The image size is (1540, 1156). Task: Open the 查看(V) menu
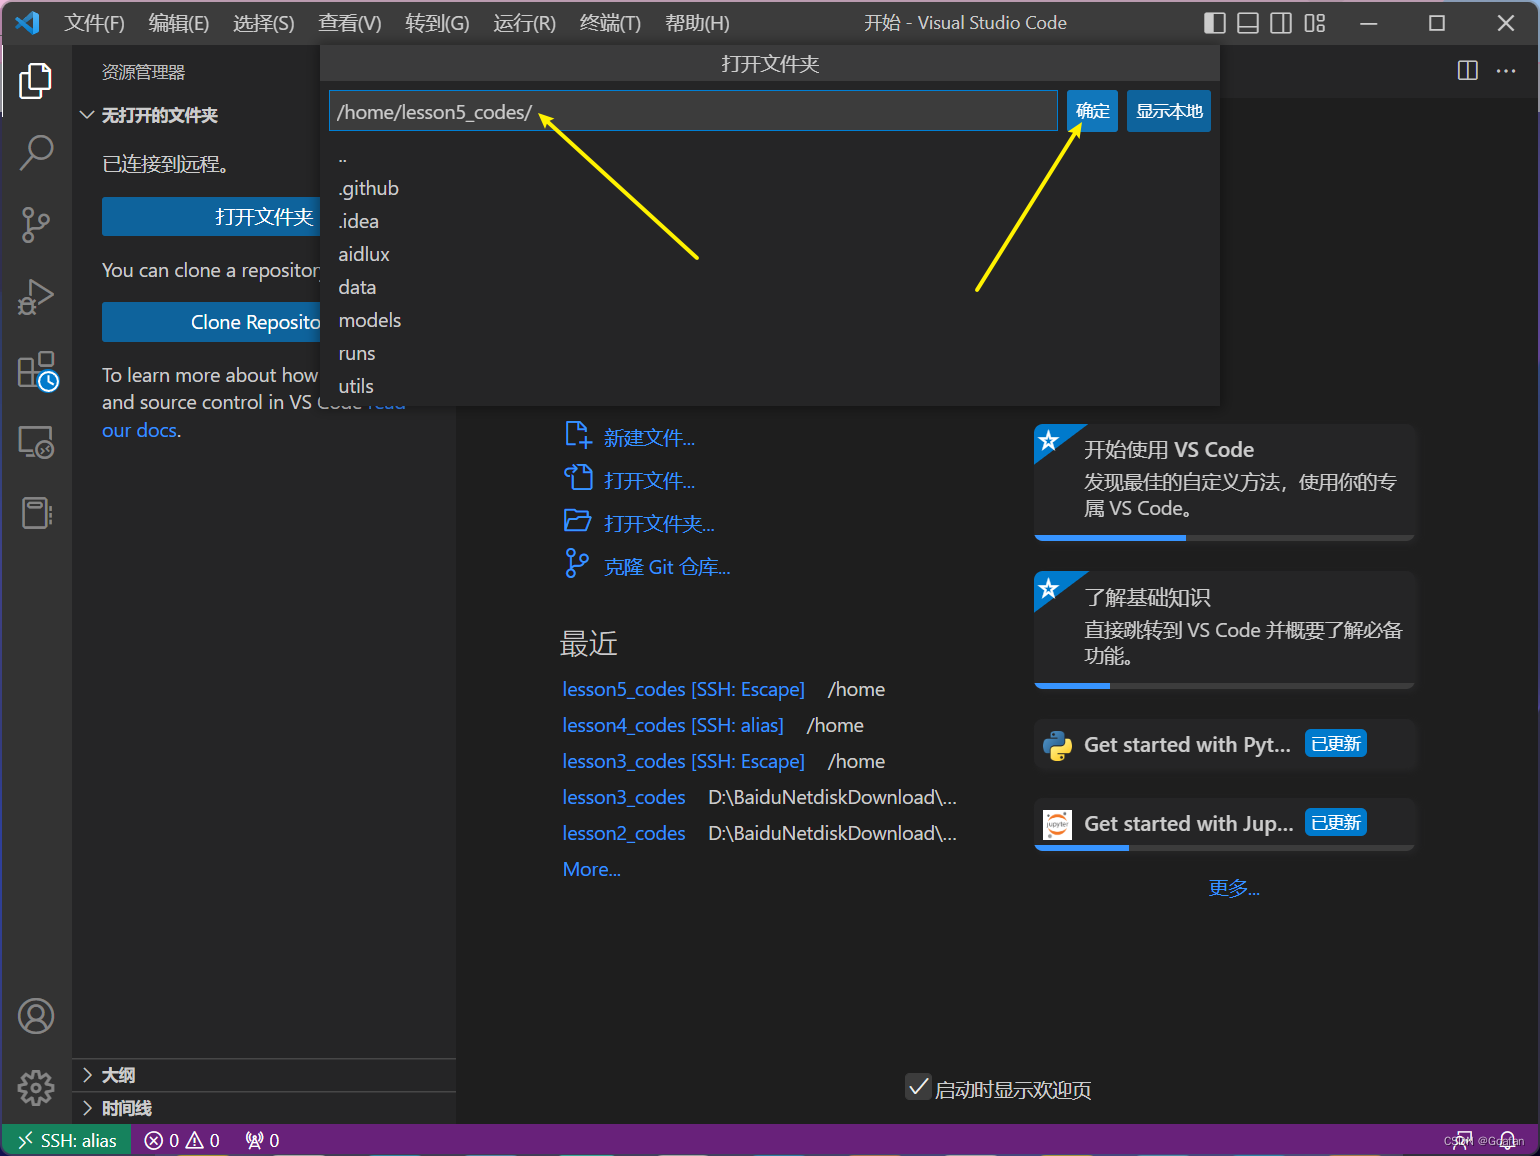tap(350, 23)
